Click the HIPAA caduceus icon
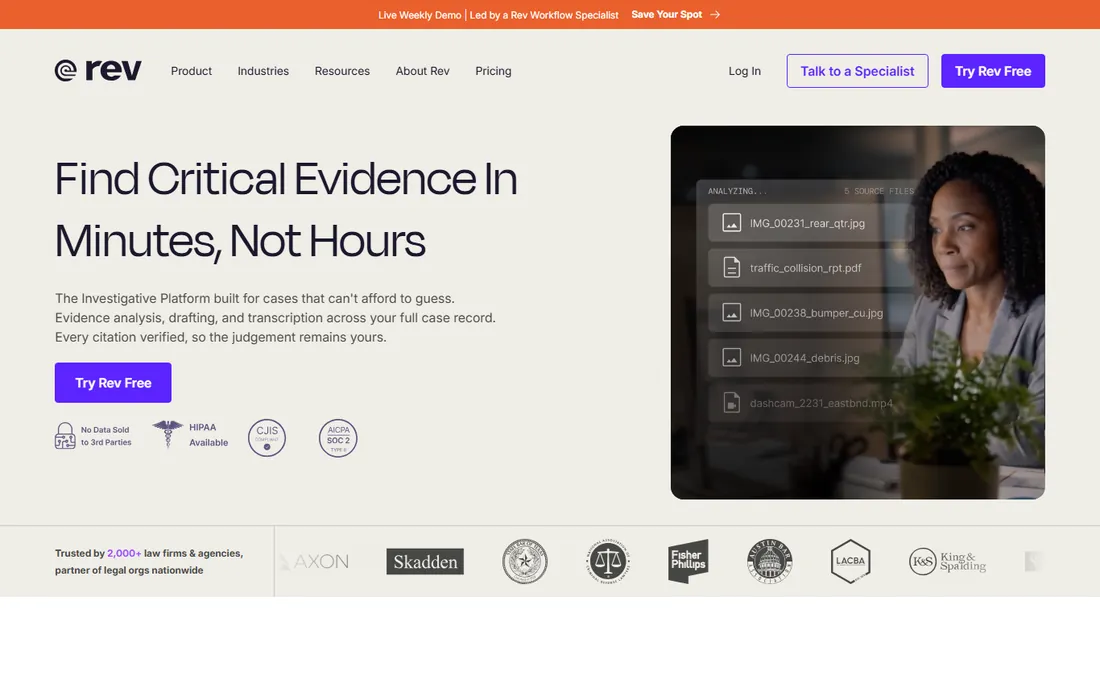This screenshot has width=1100, height=688. coord(168,434)
